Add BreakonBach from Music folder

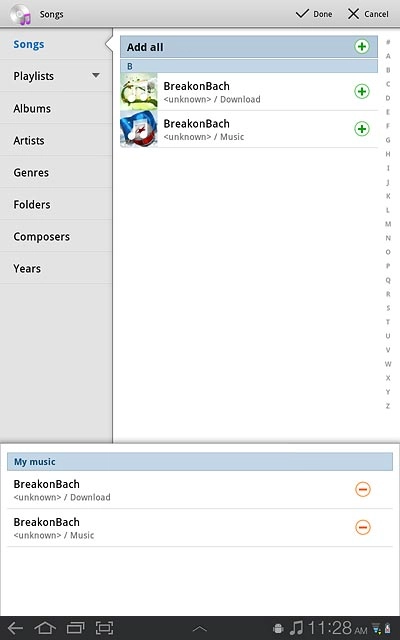362,129
